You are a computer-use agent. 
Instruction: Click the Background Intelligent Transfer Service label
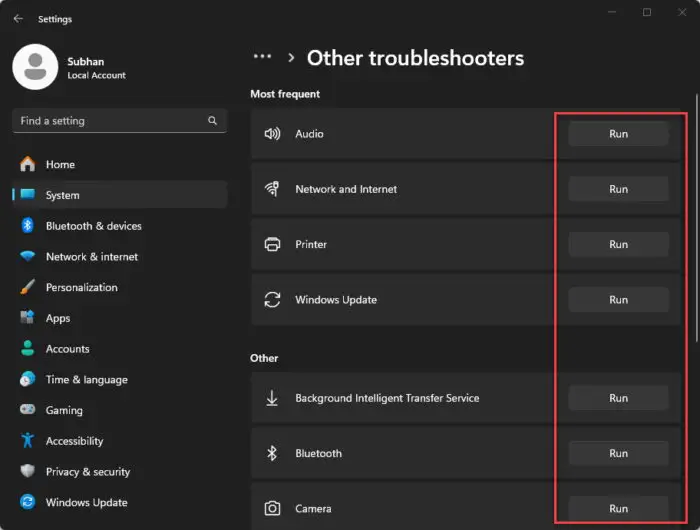tap(387, 398)
